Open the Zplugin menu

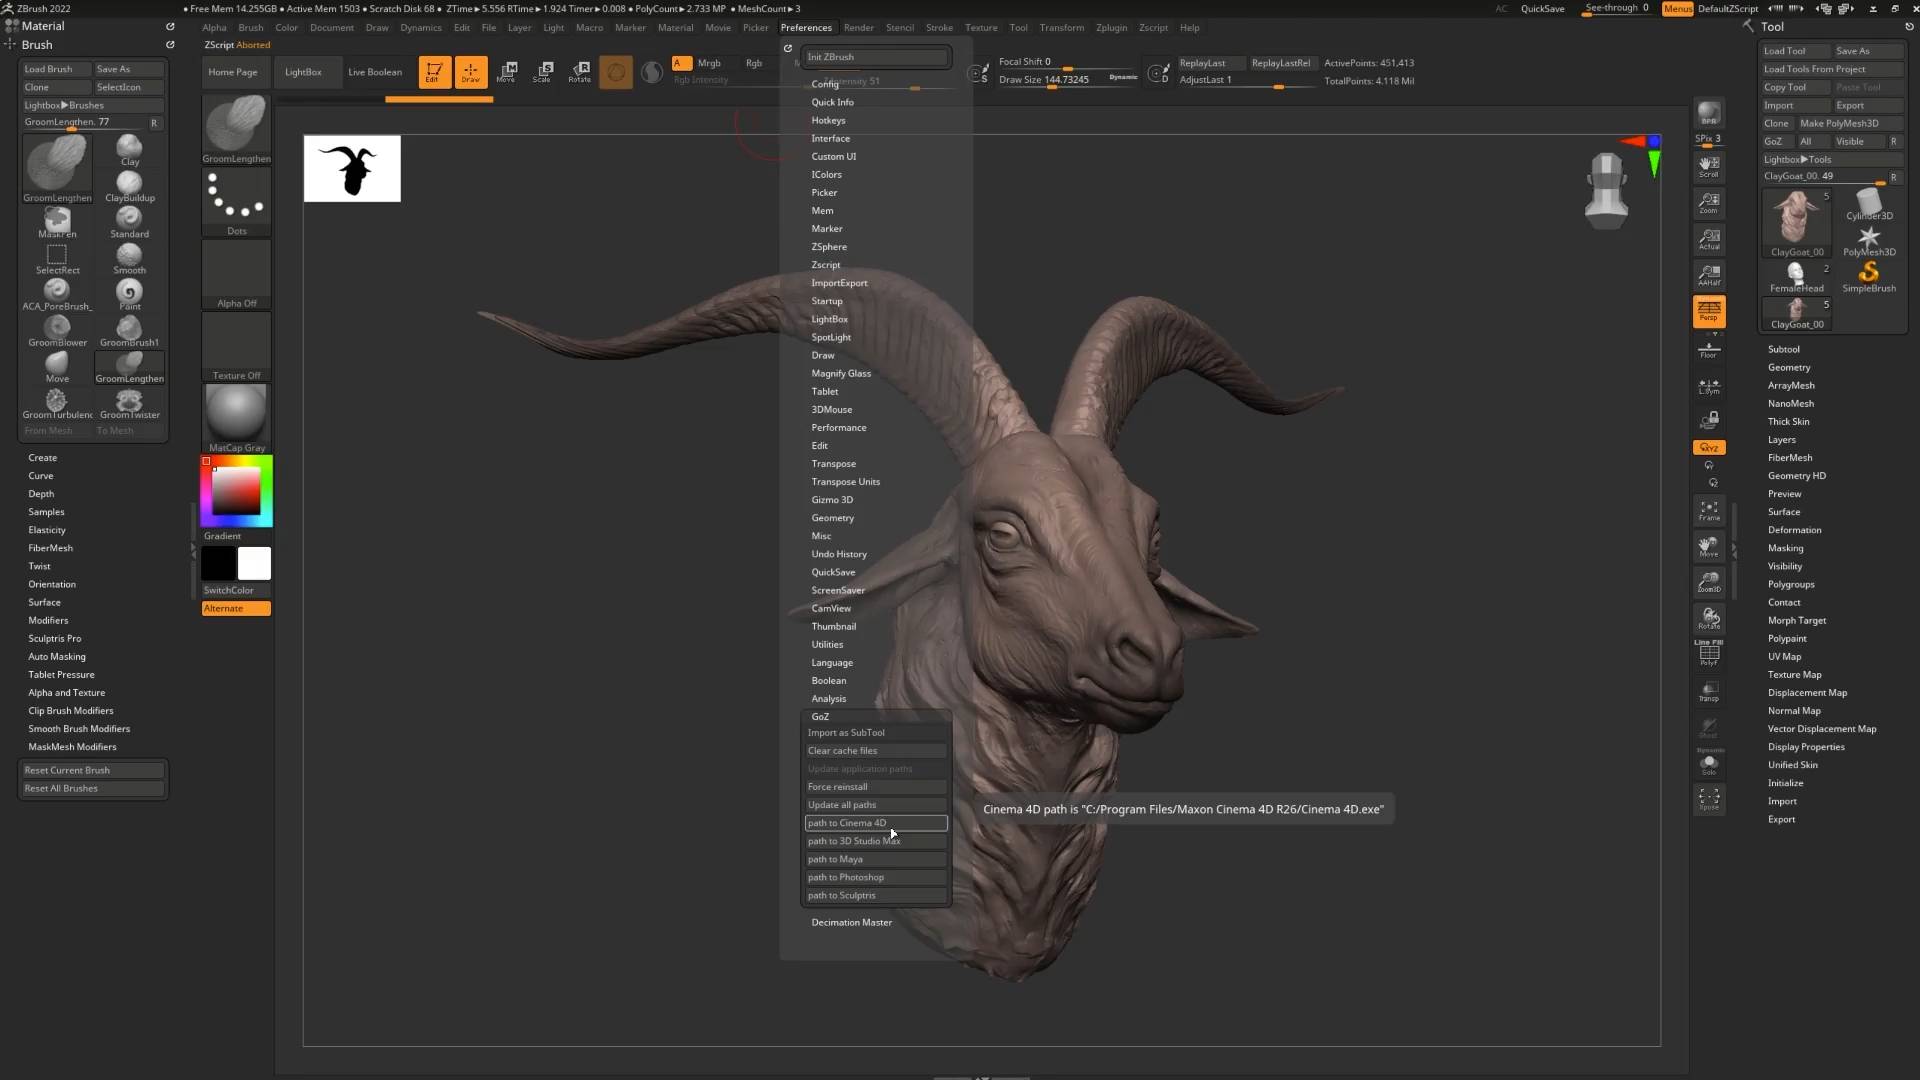(x=1110, y=27)
